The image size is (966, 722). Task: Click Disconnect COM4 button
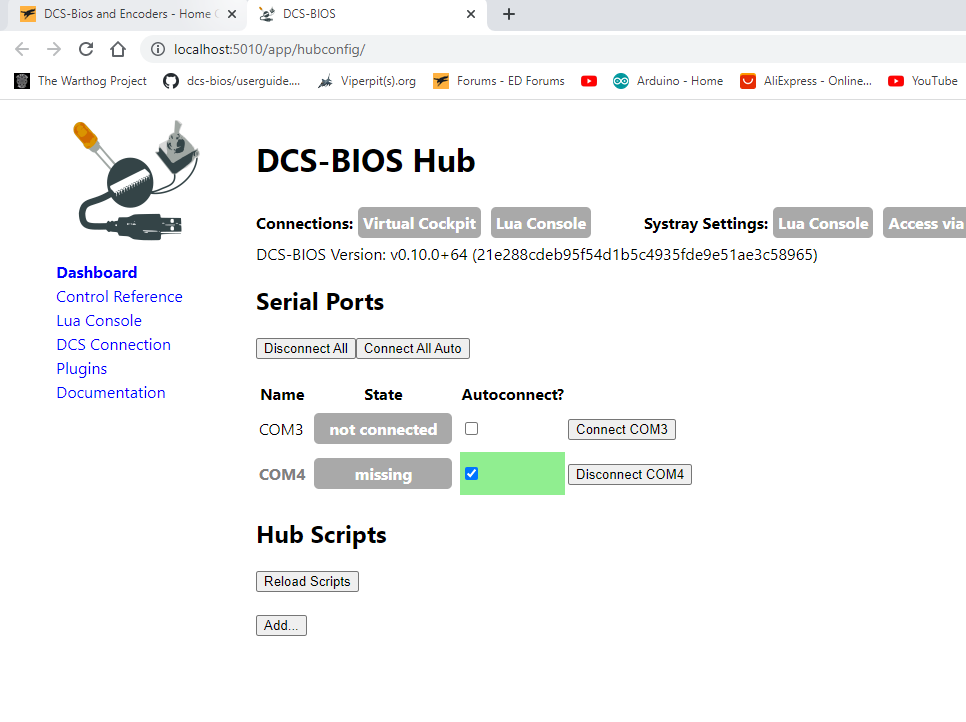[630, 474]
